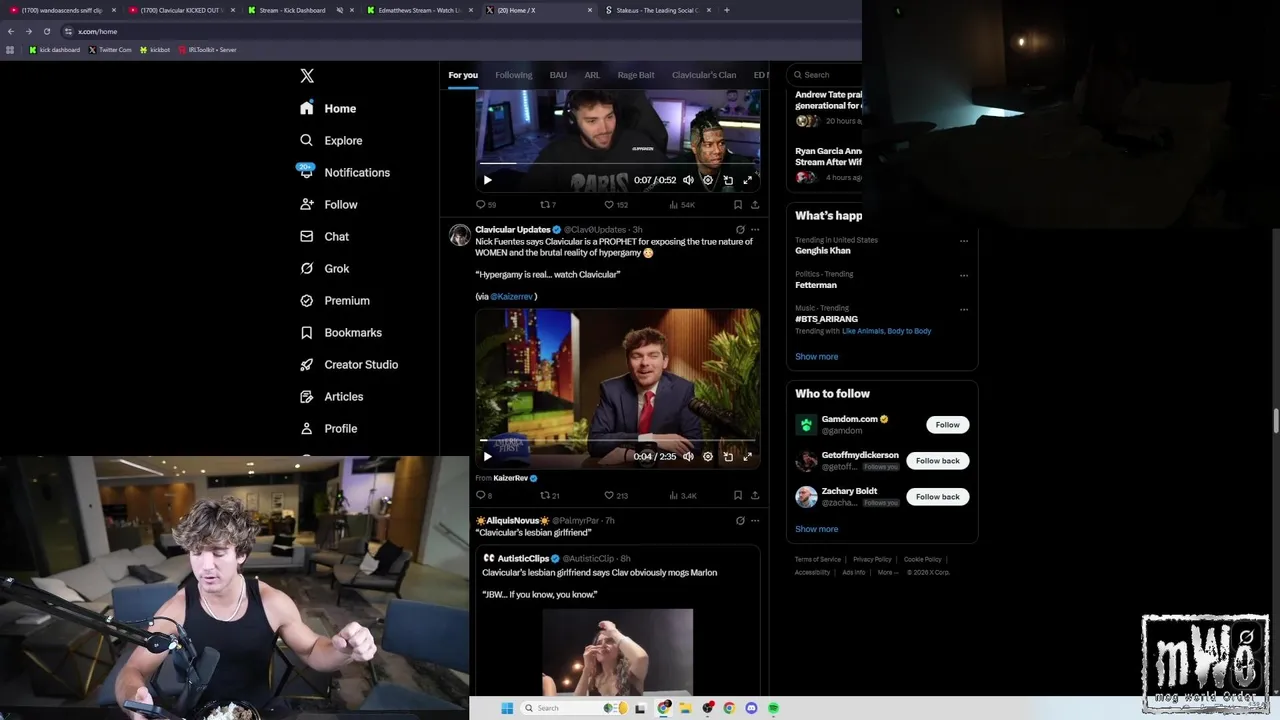The height and width of the screenshot is (720, 1280).
Task: Reply to the top post with 59 replies
Action: click(485, 204)
